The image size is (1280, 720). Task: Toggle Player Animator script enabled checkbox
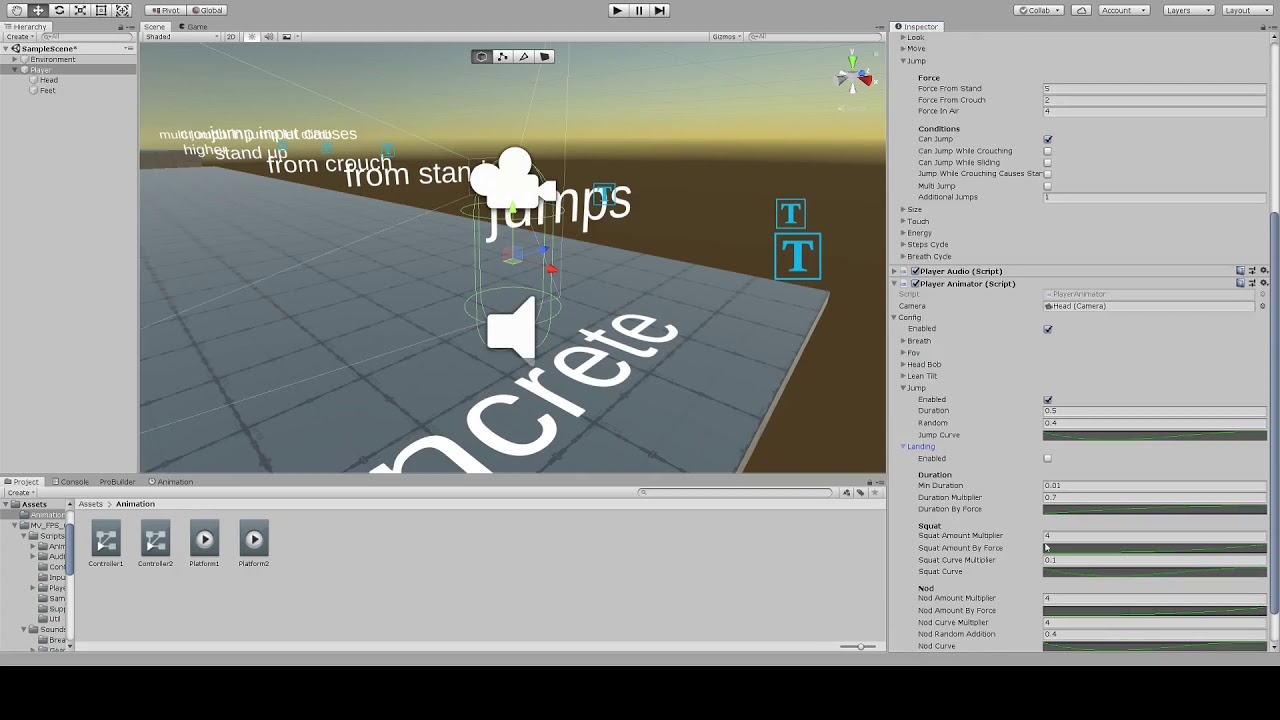(x=915, y=284)
